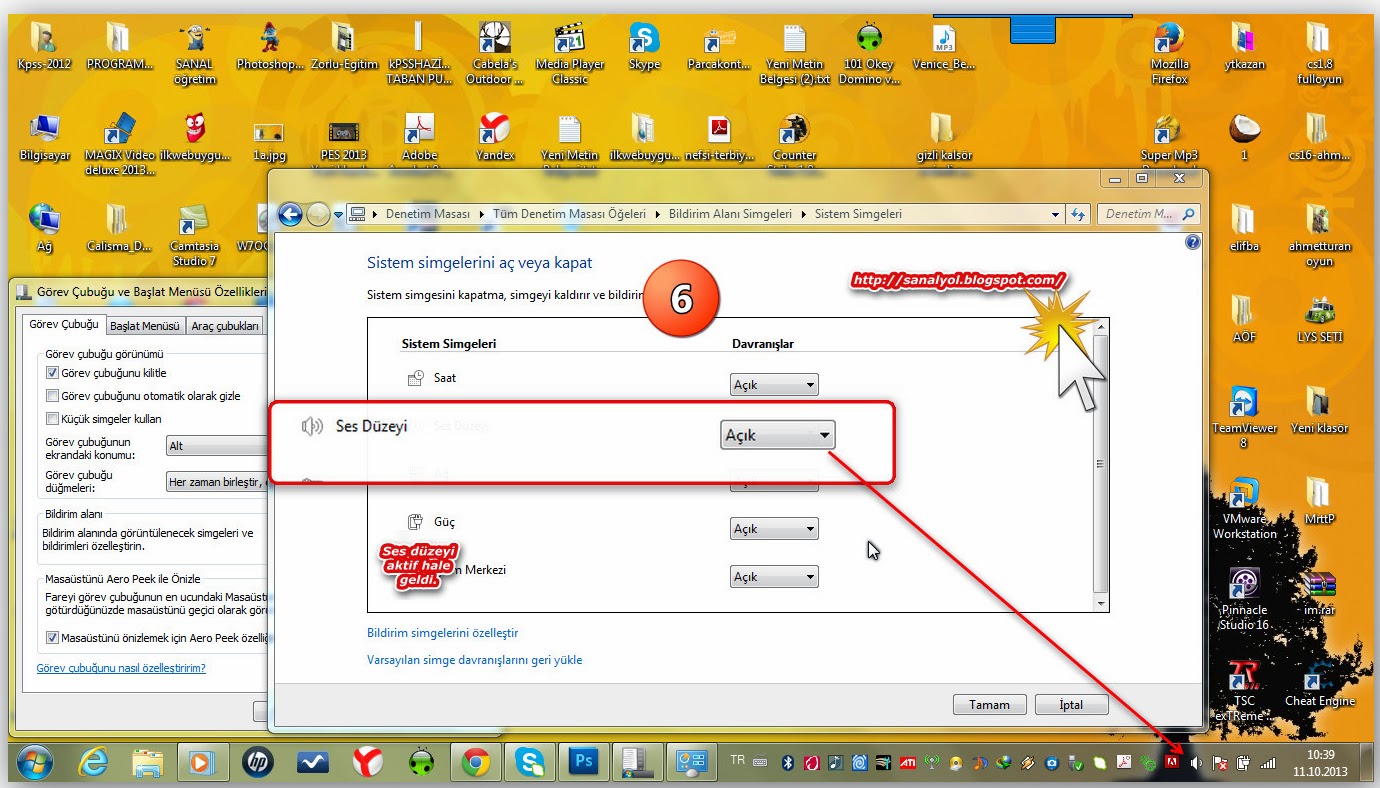1380x788 pixels.
Task: Switch to Photoshop in the taskbar
Action: point(583,763)
